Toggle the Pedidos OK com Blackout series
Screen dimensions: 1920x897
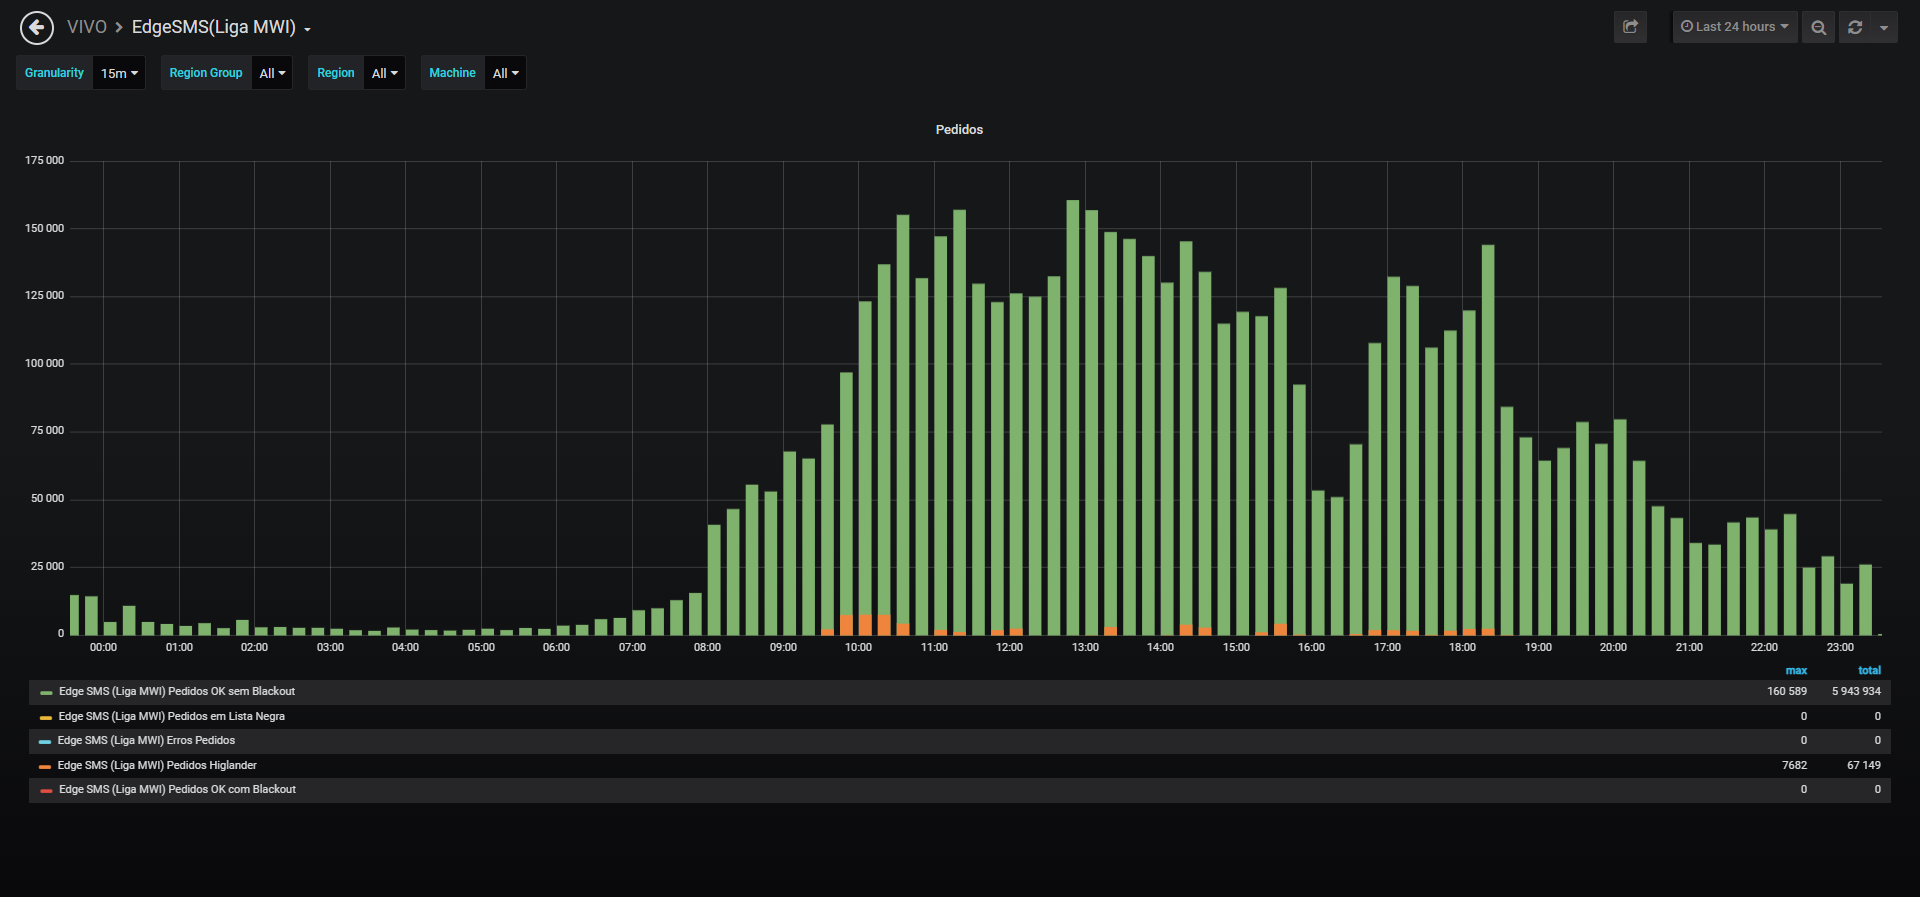point(178,790)
